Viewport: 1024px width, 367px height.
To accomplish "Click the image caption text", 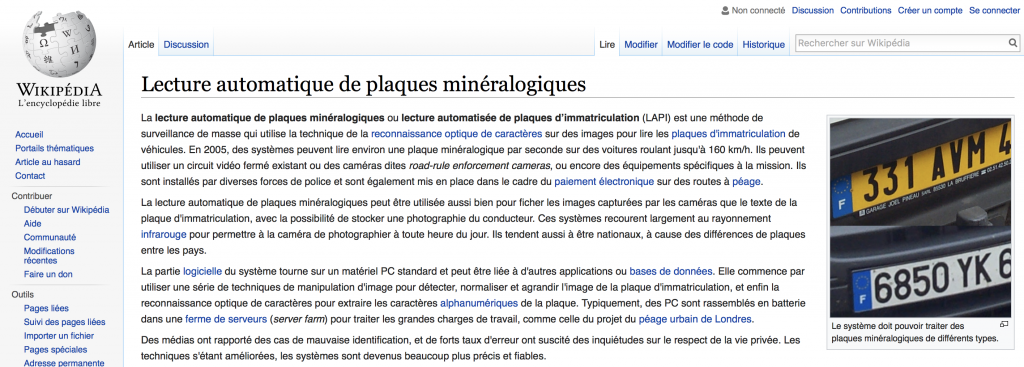I will (915, 332).
